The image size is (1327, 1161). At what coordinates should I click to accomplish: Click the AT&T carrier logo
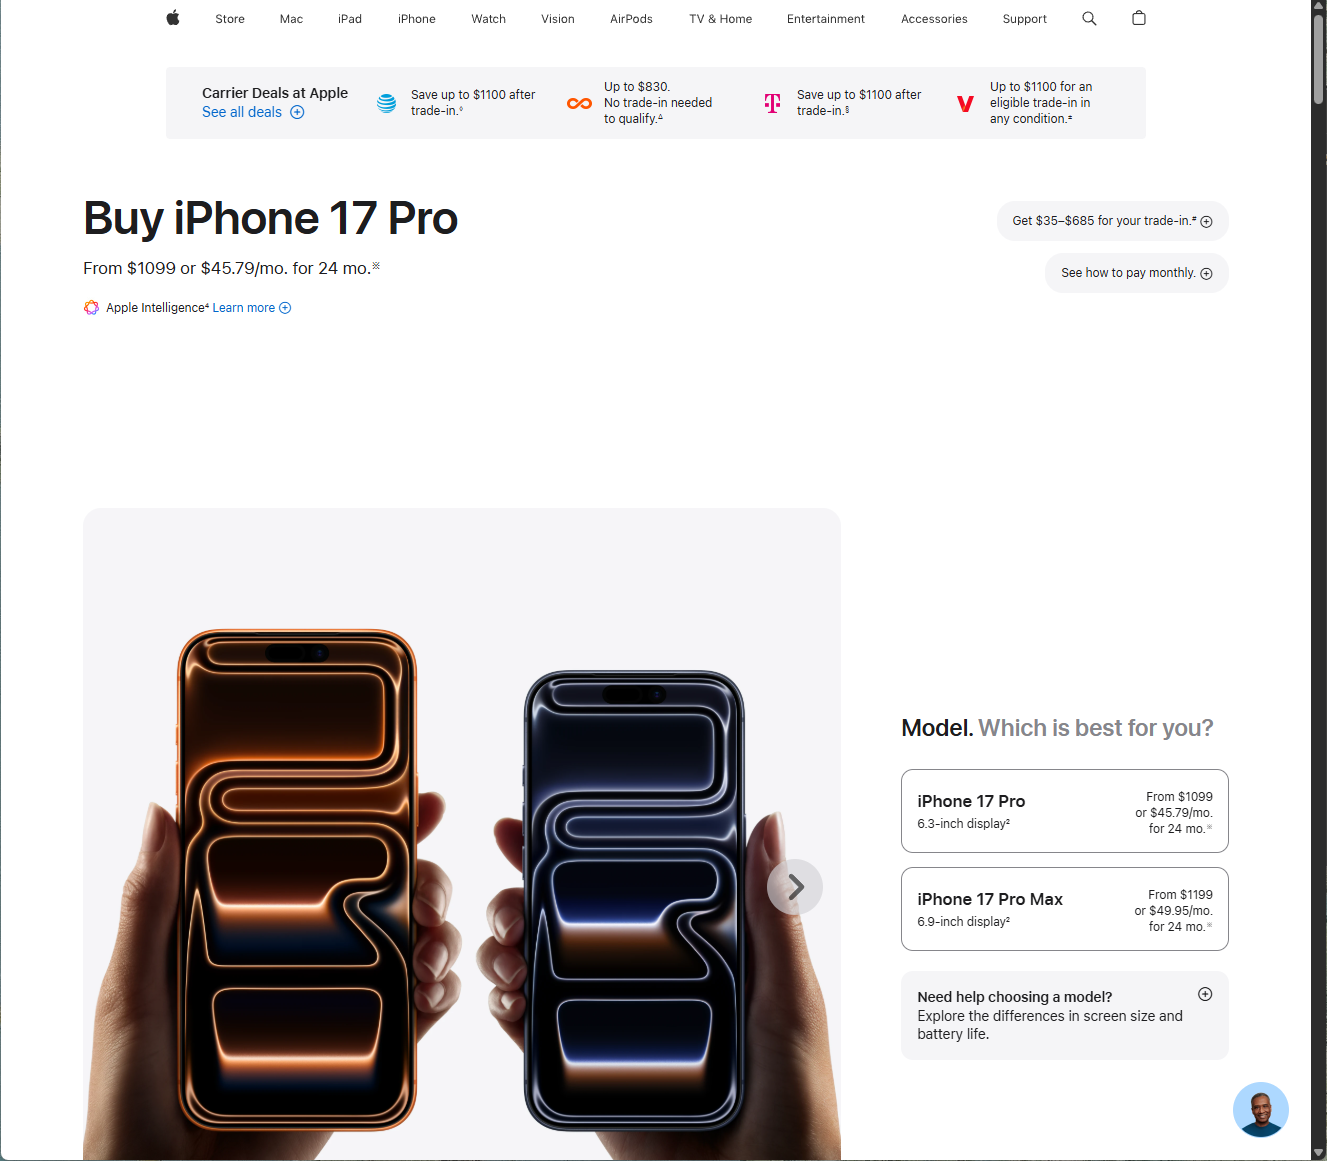tap(386, 103)
